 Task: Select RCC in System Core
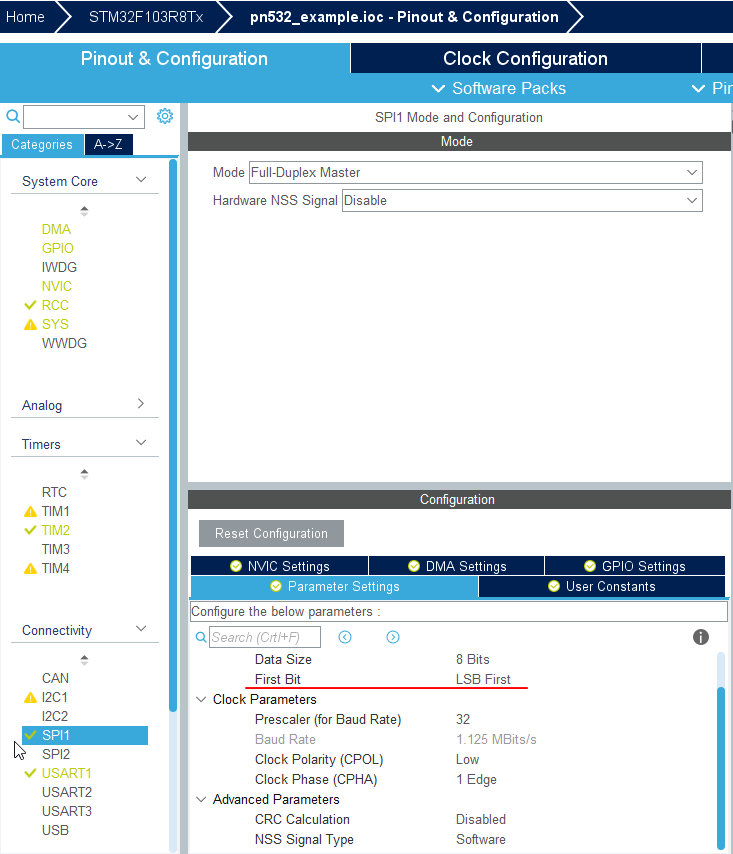coord(55,306)
